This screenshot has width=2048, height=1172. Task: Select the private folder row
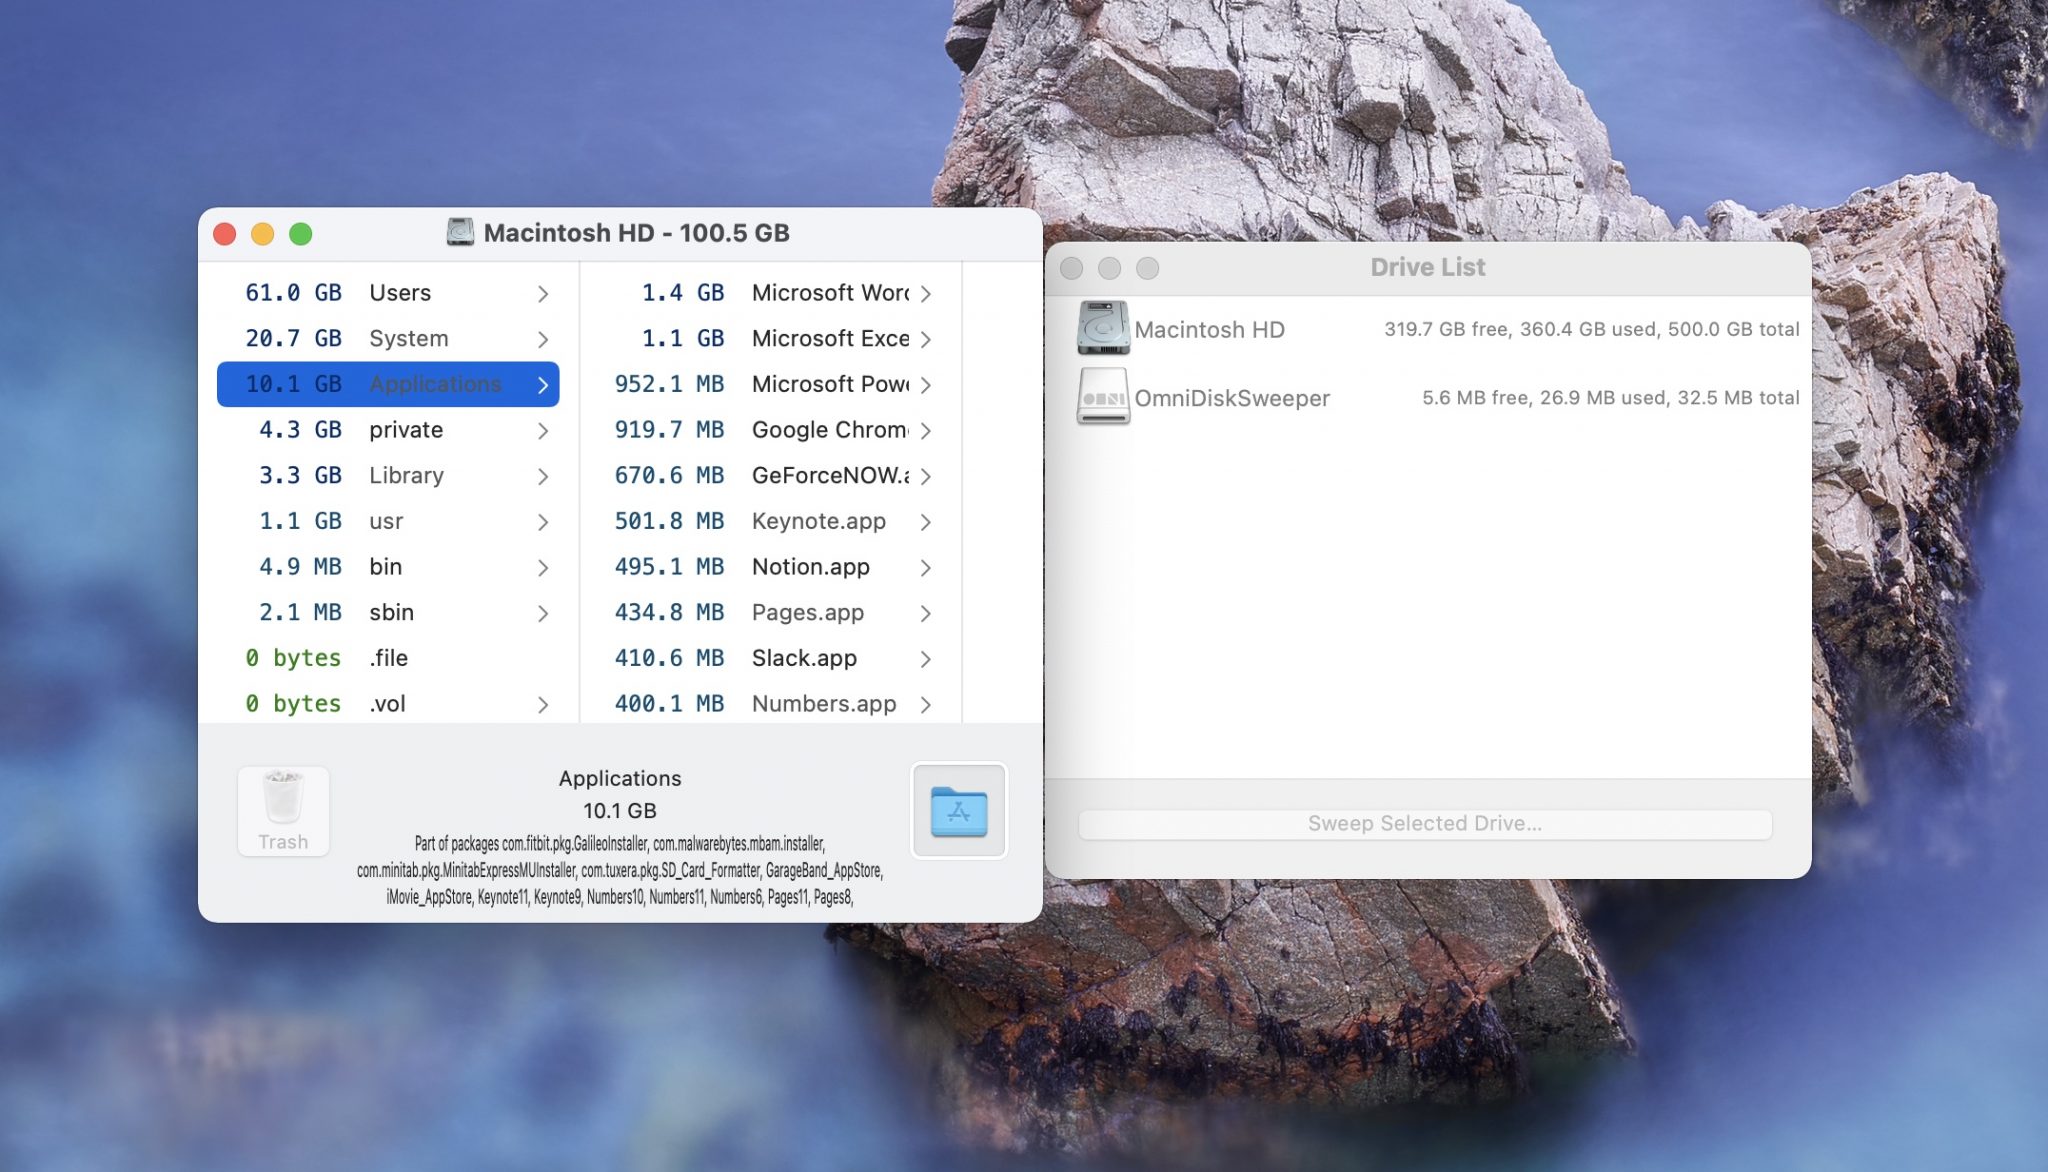[388, 430]
